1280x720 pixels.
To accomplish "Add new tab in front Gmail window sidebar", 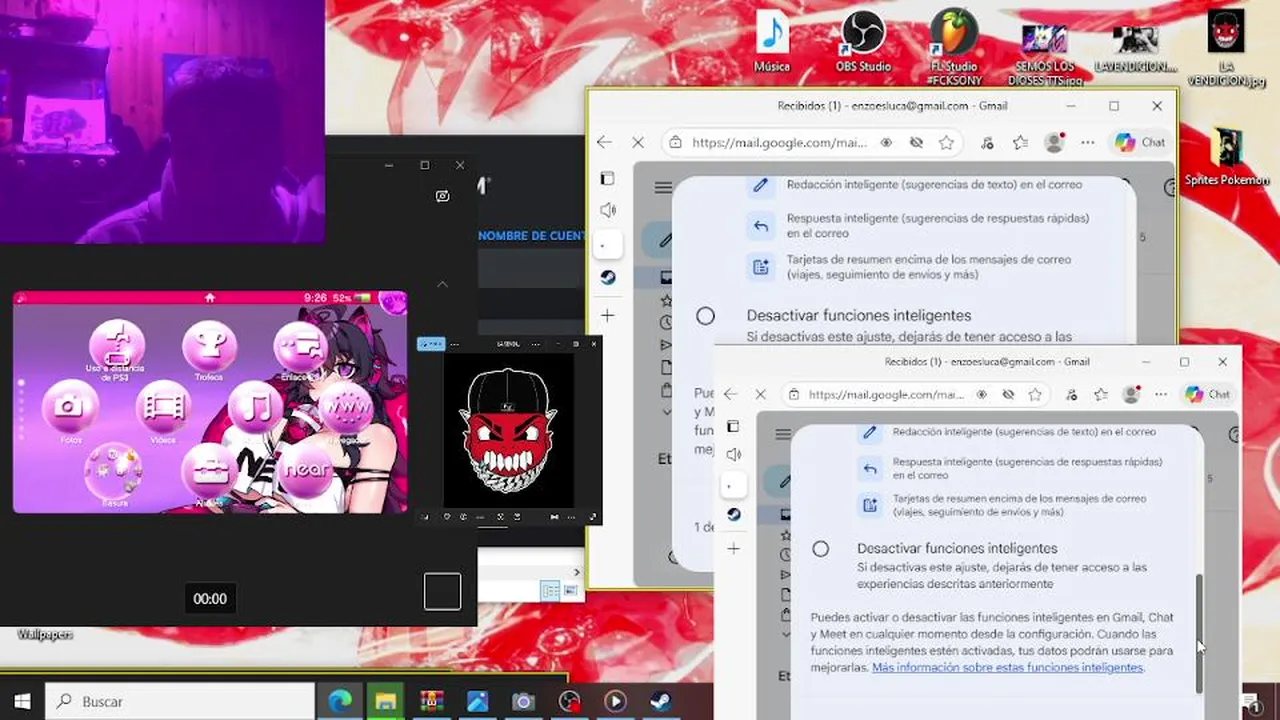I will click(x=733, y=549).
